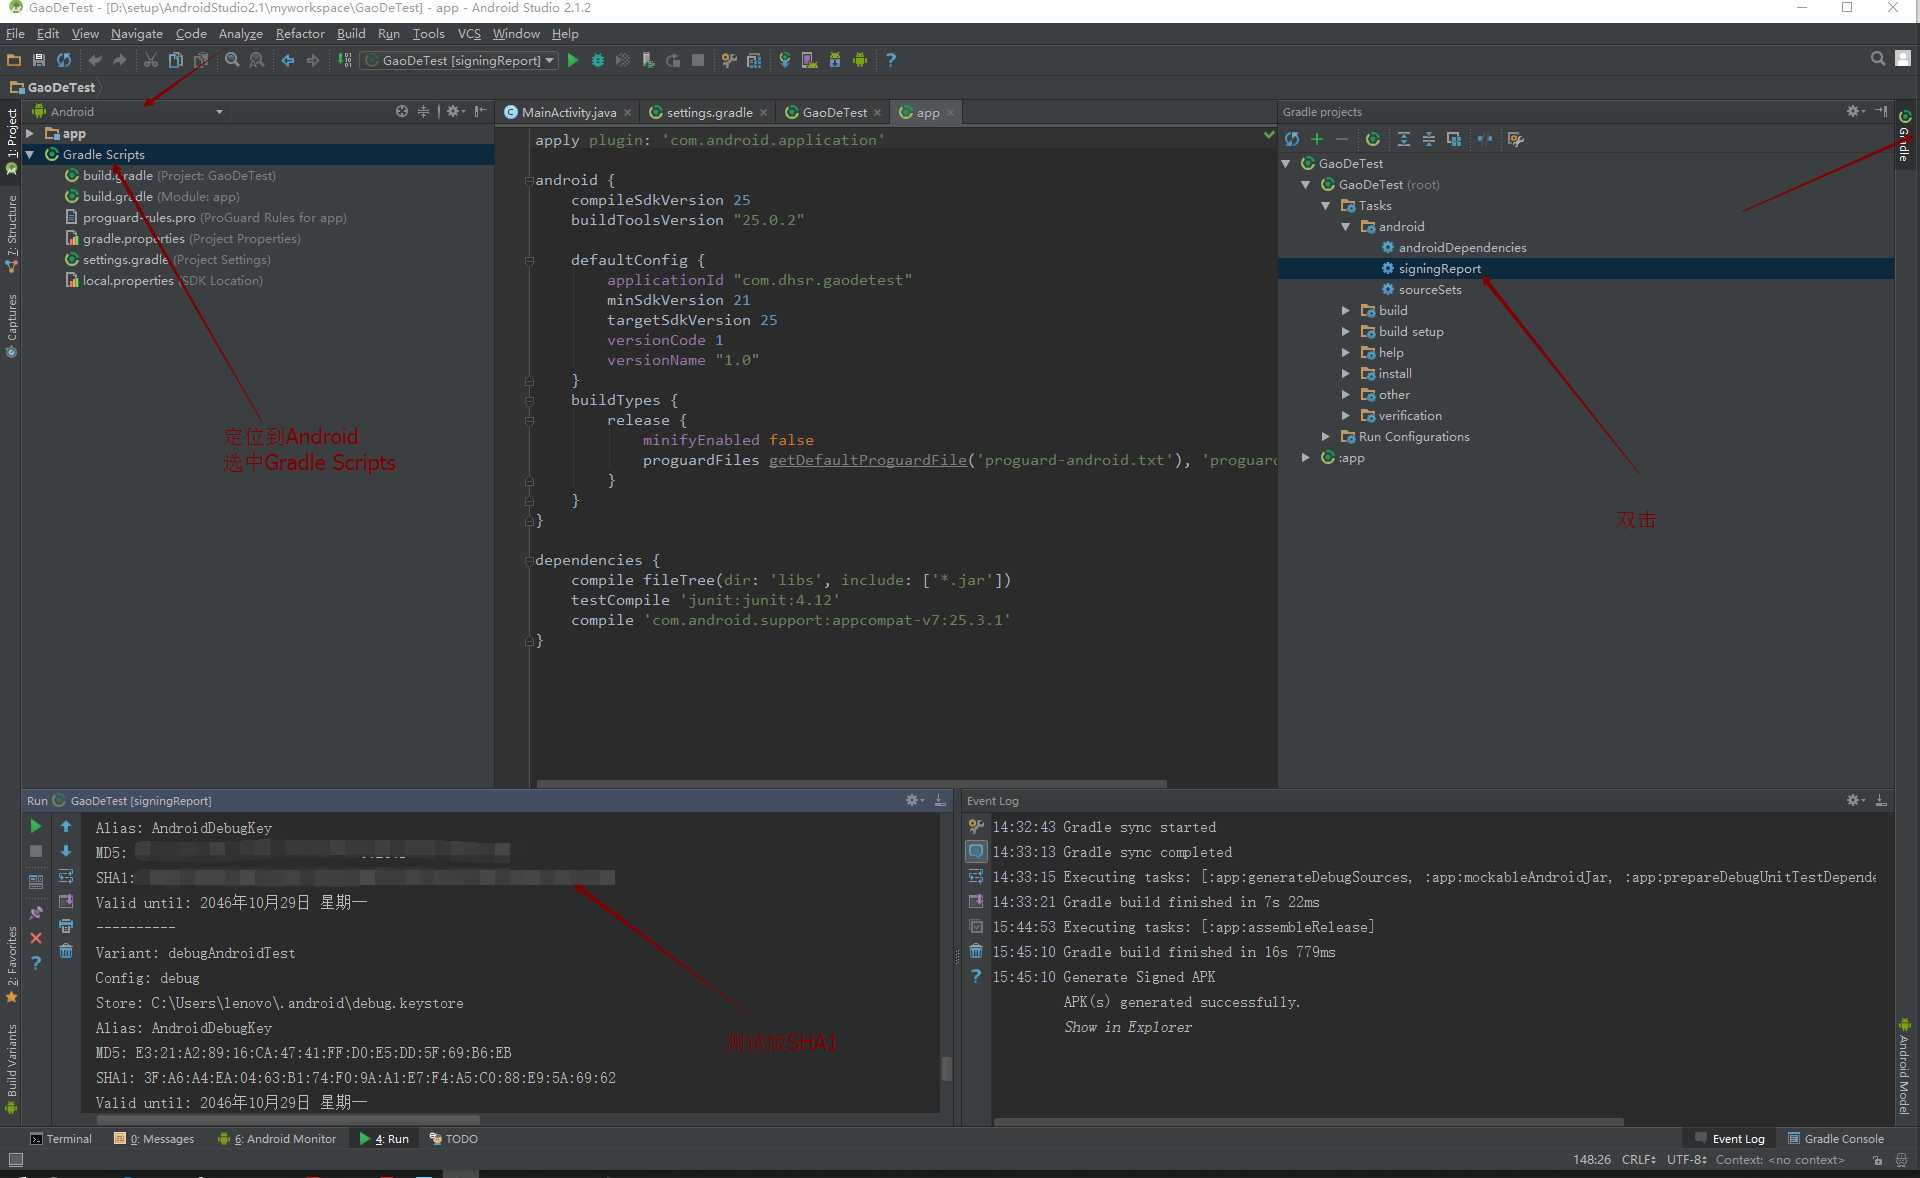Toggle the Gradle side panel tab
1920x1178 pixels.
point(1905,137)
